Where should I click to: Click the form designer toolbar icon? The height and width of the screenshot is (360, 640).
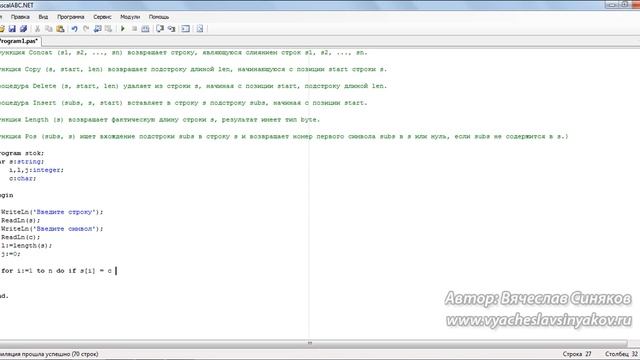[x=200, y=29]
